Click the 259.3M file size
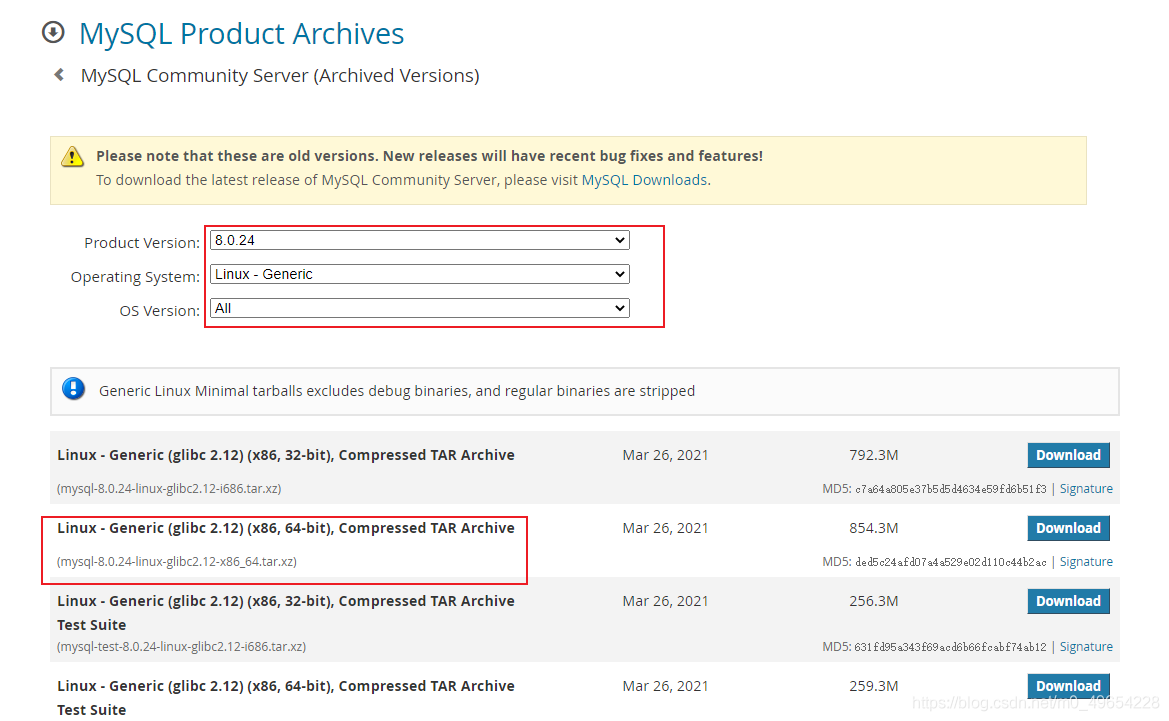 pos(874,686)
